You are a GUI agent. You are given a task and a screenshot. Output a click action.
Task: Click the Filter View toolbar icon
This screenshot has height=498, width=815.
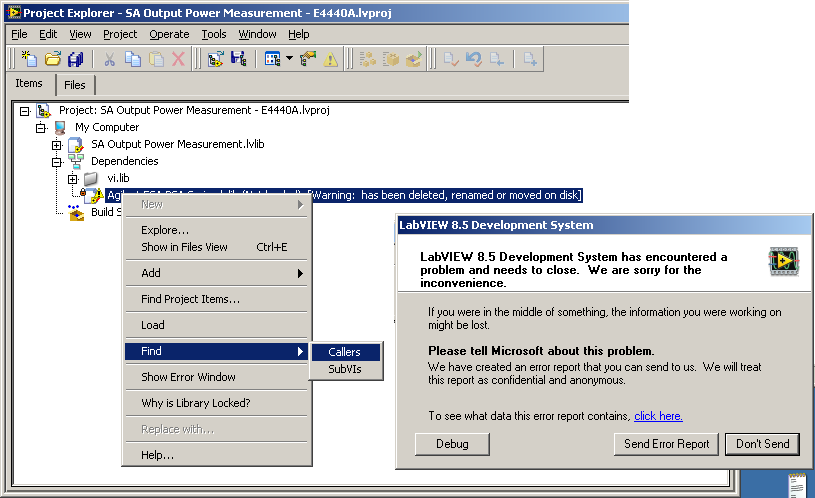tap(272, 59)
